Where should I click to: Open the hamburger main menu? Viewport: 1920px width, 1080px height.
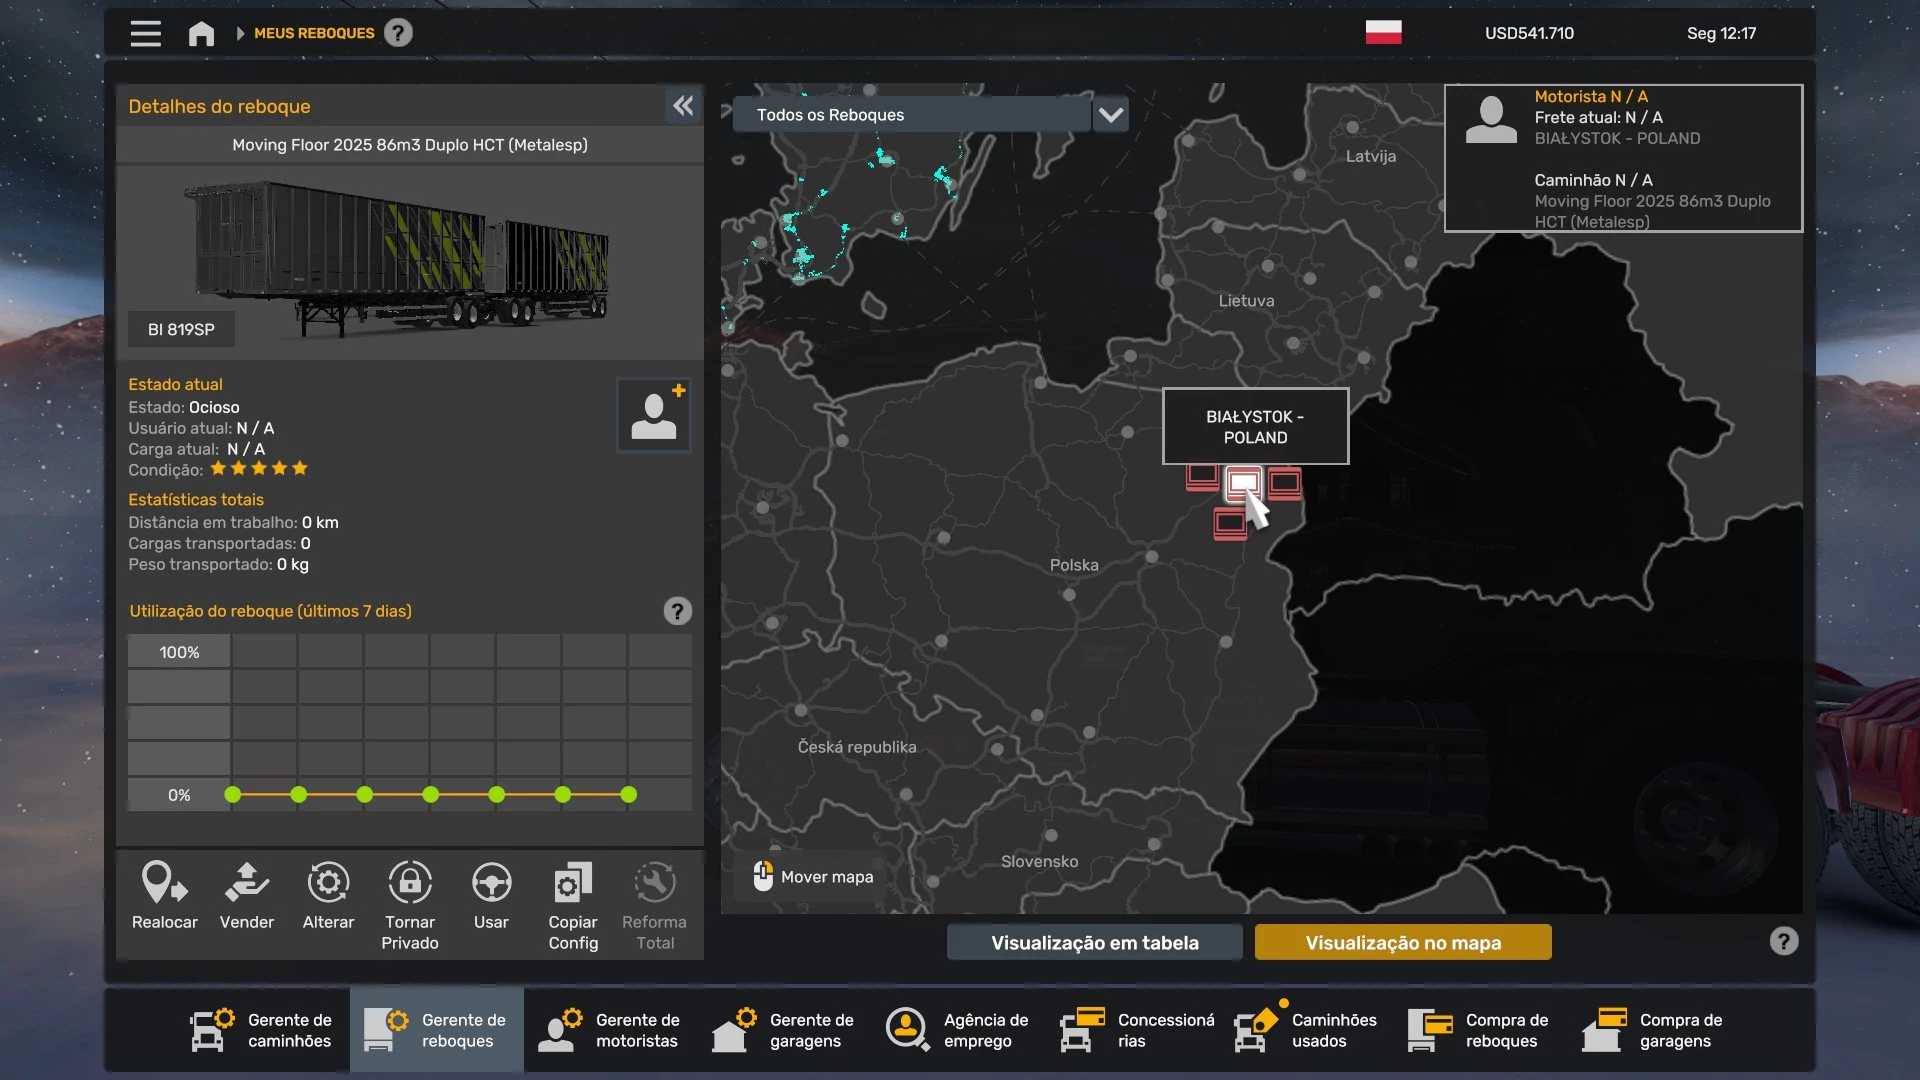146,34
